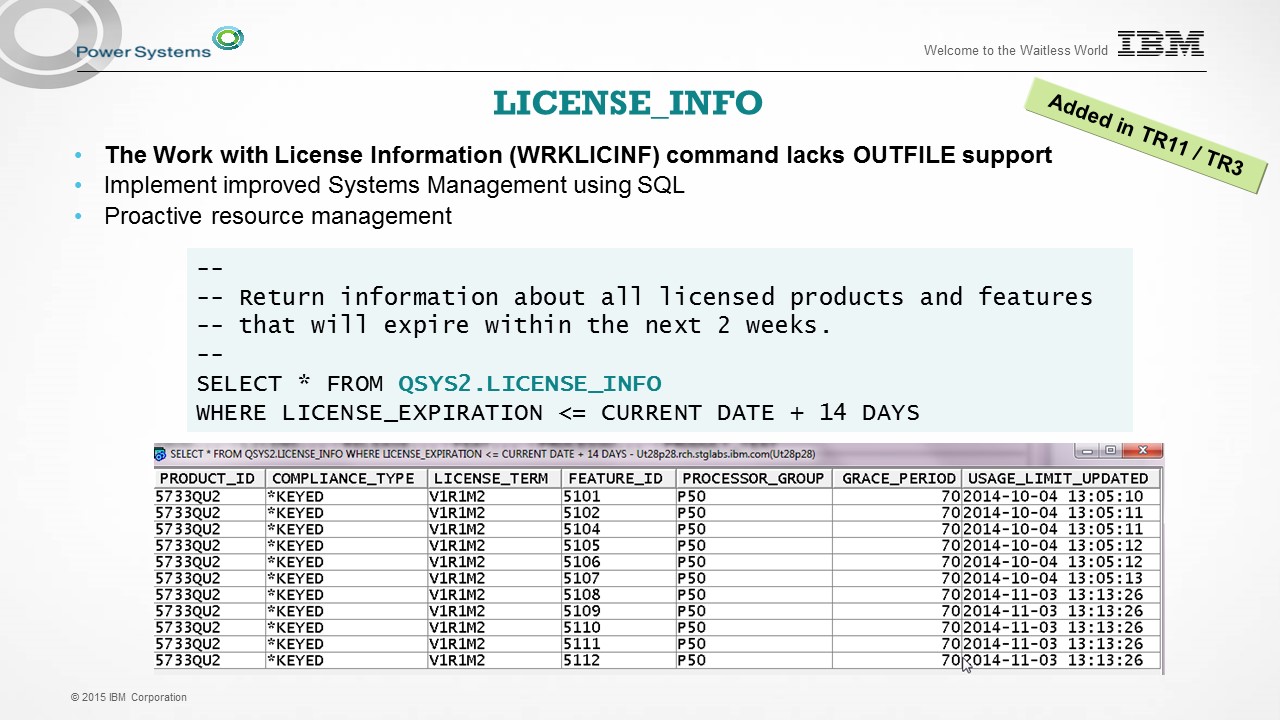Click the PROCESSOR_GROUP column header
1280x720 pixels.
(754, 479)
